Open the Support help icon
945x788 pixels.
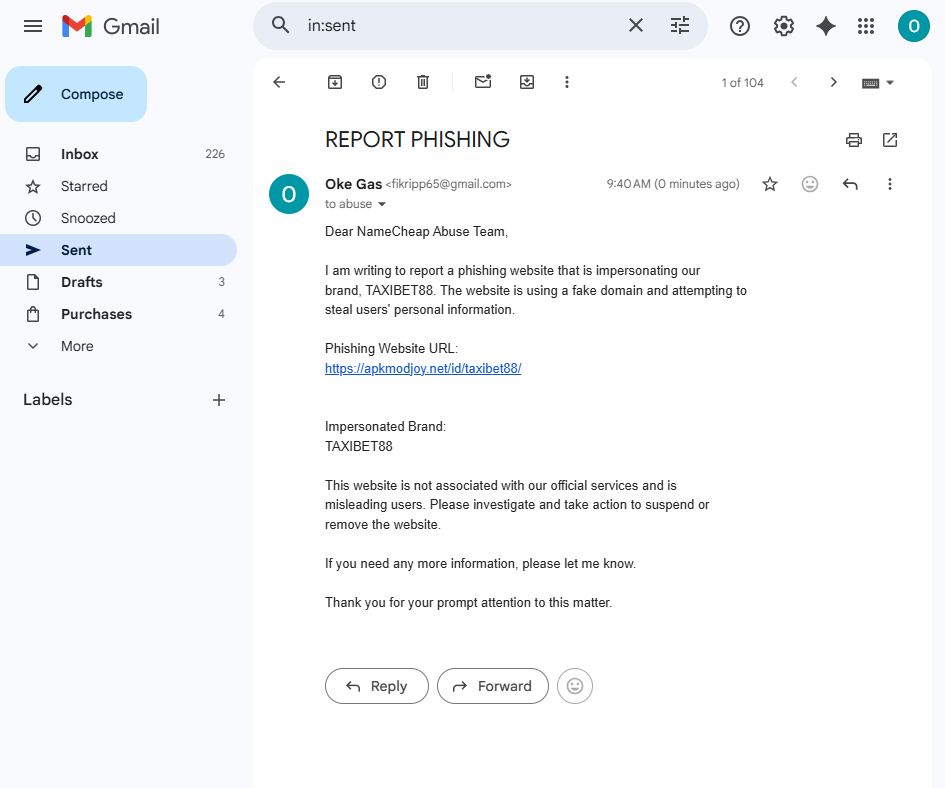coord(739,26)
